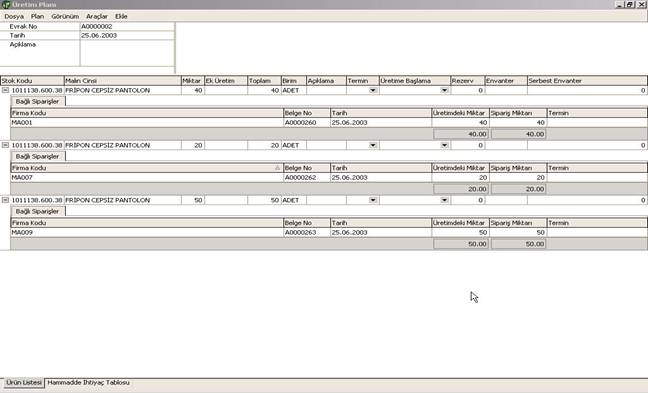
Task: Open Termin dropdown in the row with 50
Action: tap(373, 200)
